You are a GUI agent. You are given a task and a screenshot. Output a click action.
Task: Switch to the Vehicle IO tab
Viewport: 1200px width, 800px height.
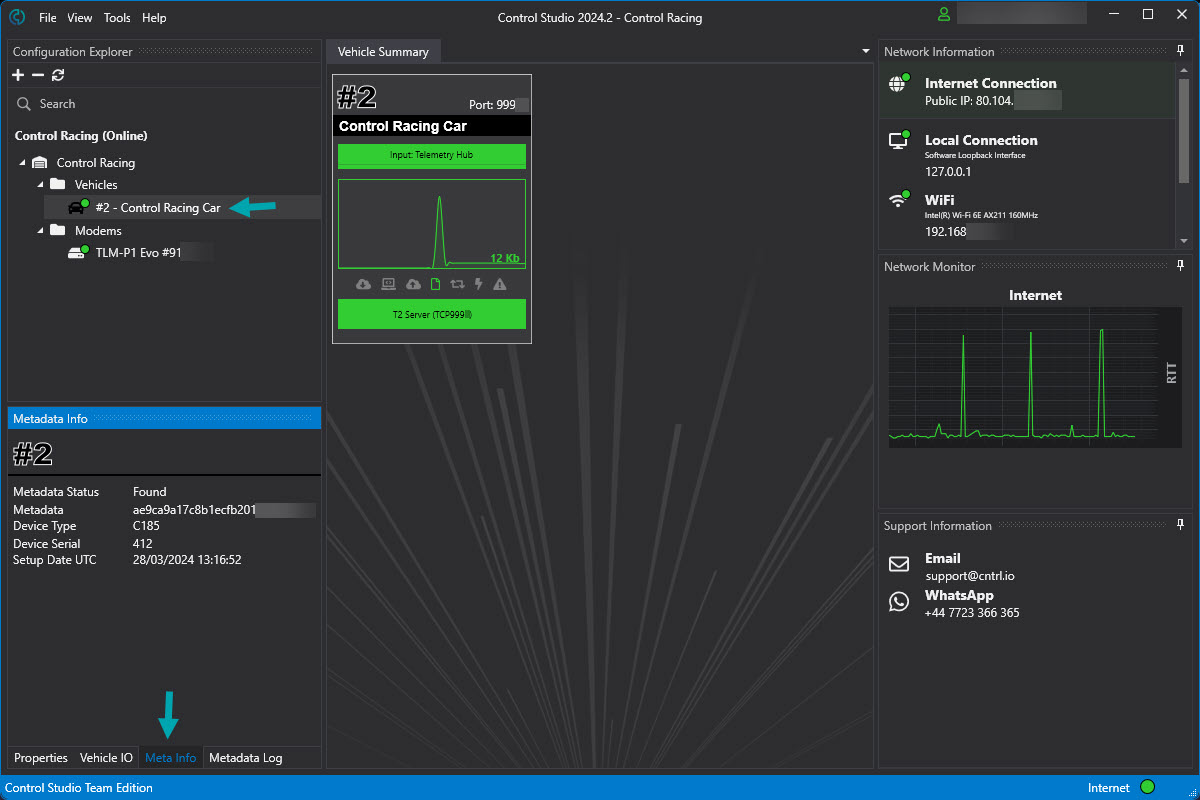click(x=106, y=758)
